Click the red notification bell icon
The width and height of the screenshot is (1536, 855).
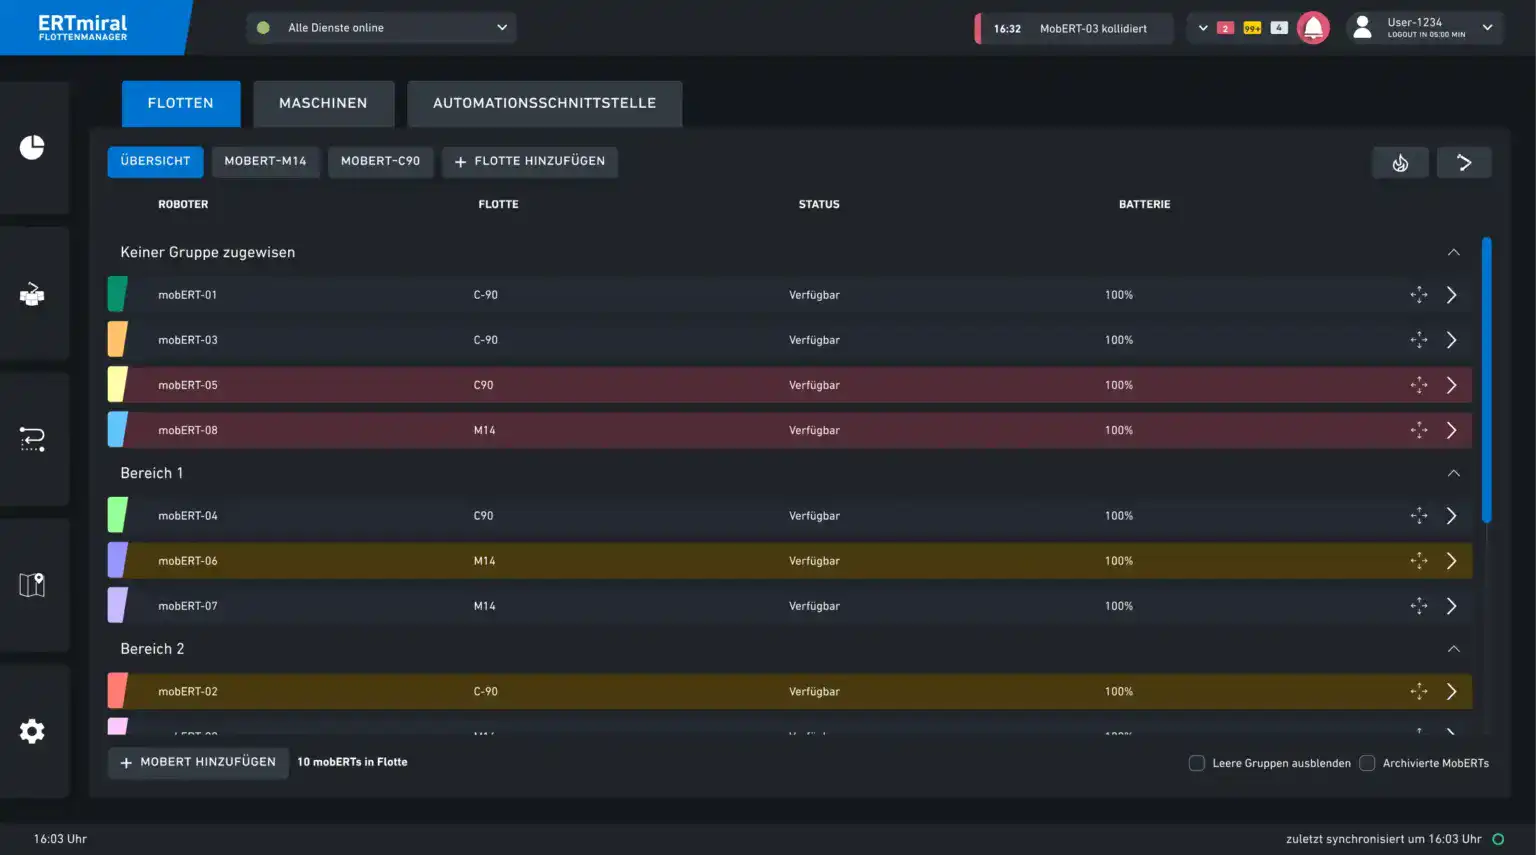(x=1313, y=28)
